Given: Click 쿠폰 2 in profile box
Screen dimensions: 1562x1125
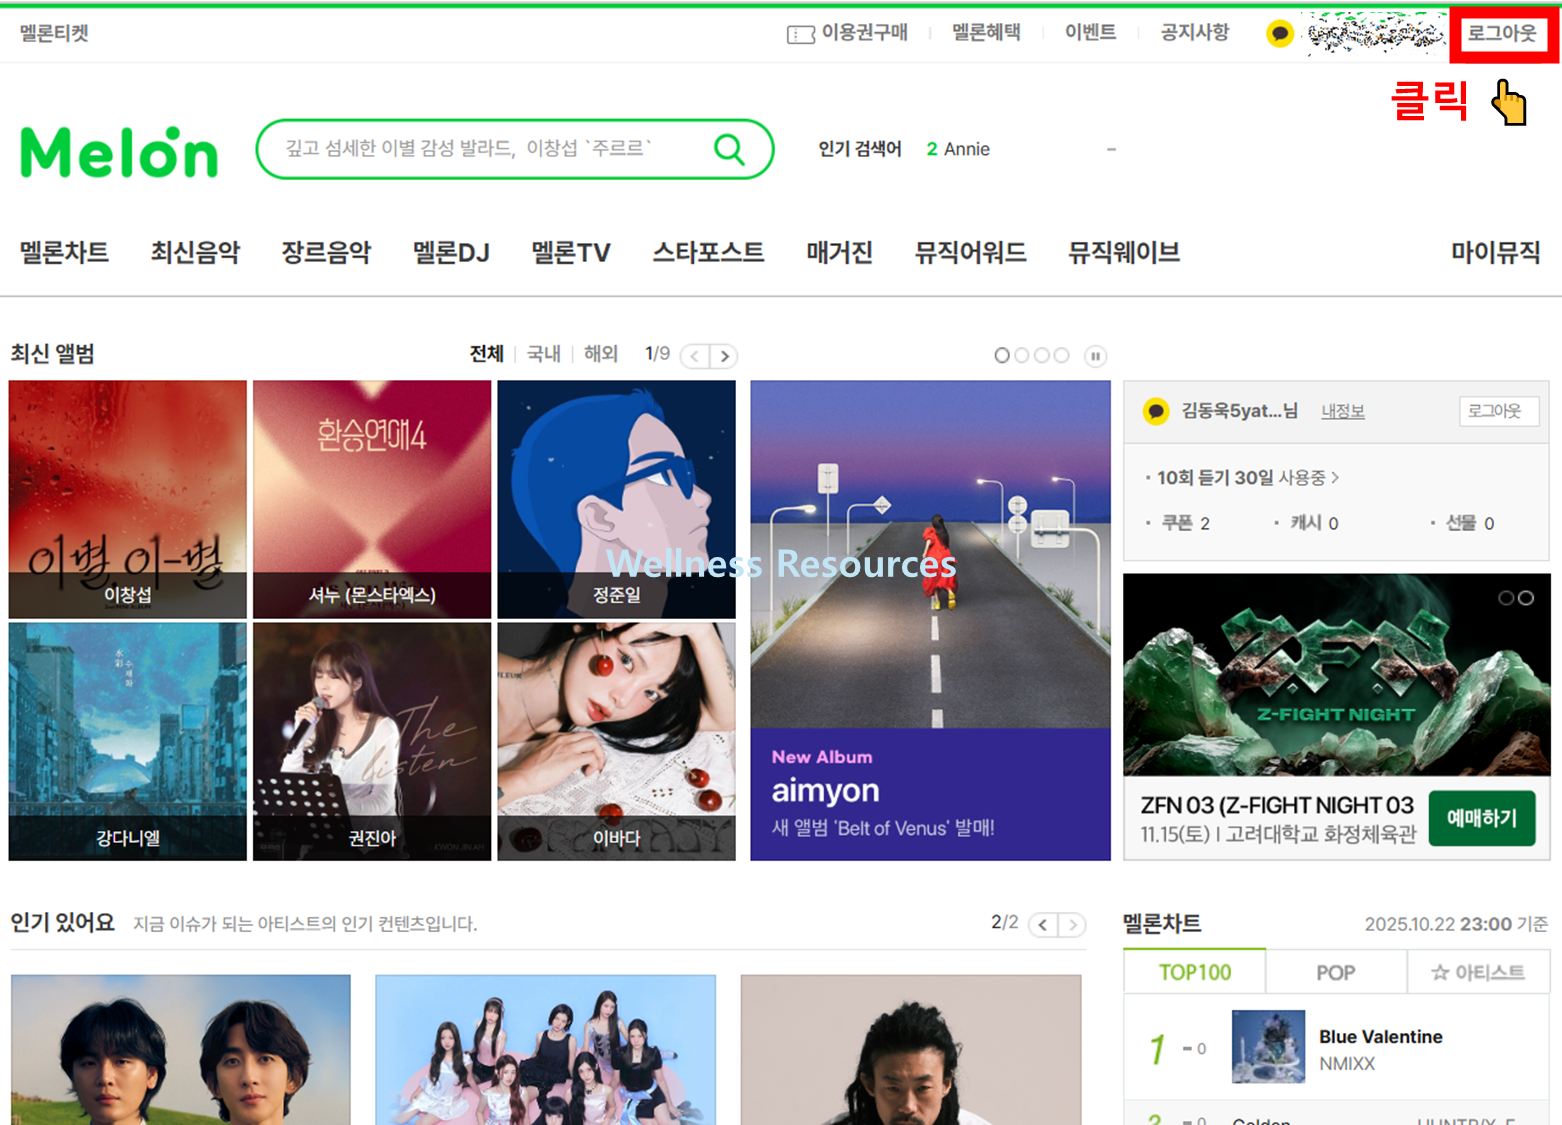Looking at the screenshot, I should click(x=1185, y=523).
